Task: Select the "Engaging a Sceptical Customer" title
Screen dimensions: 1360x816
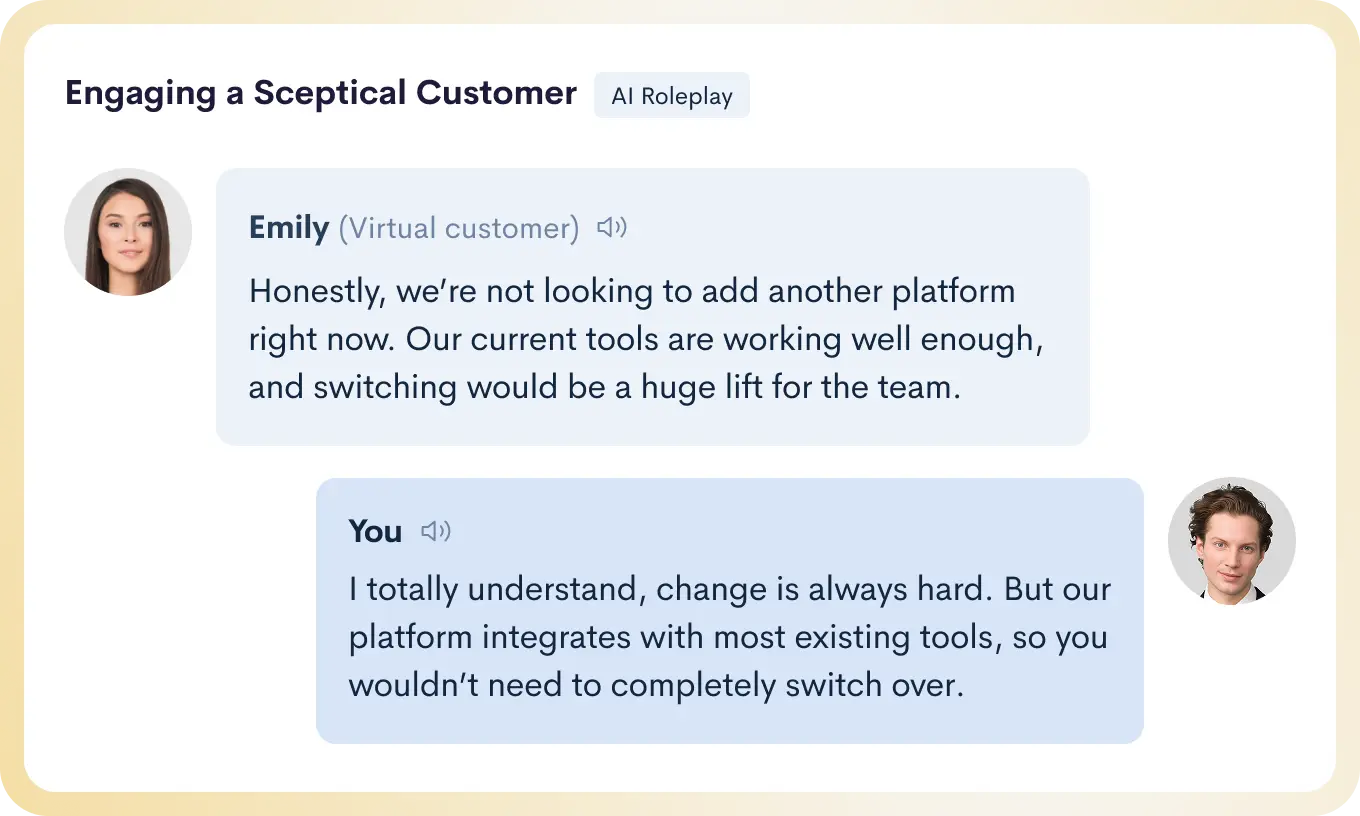Action: pyautogui.click(x=320, y=93)
